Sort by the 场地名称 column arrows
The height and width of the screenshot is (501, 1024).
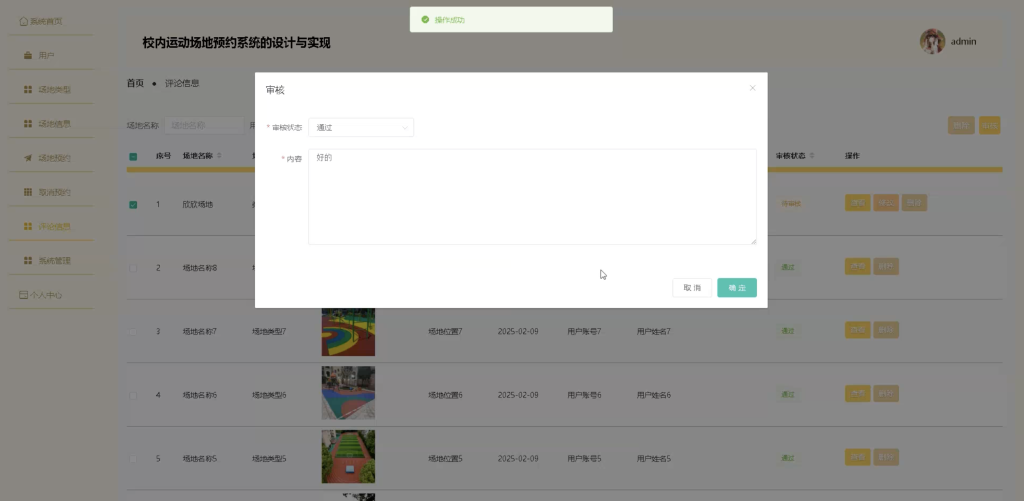[219, 155]
